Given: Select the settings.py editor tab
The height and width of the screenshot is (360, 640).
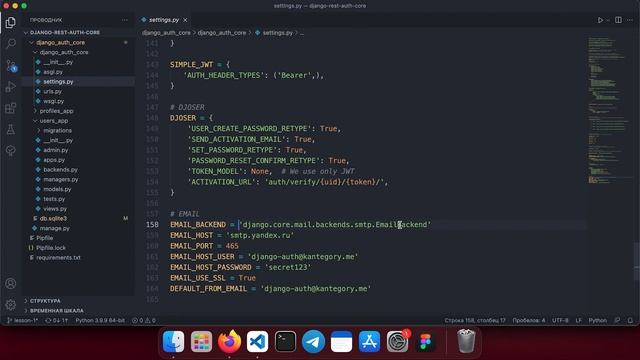Looking at the screenshot, I should coord(164,20).
